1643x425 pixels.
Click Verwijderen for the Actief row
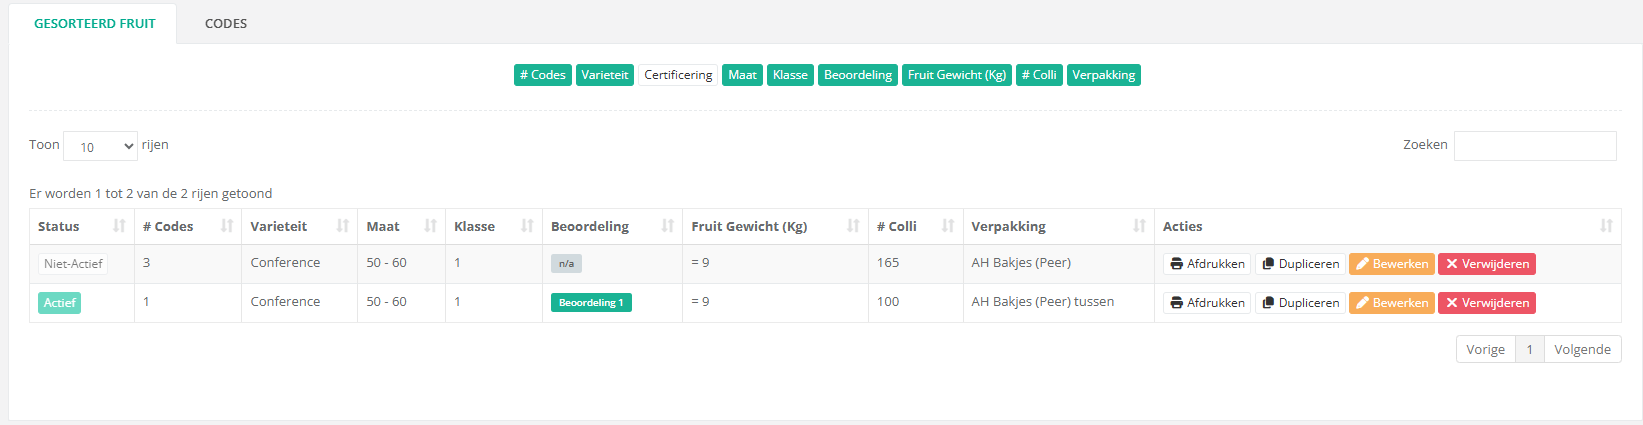(1487, 303)
